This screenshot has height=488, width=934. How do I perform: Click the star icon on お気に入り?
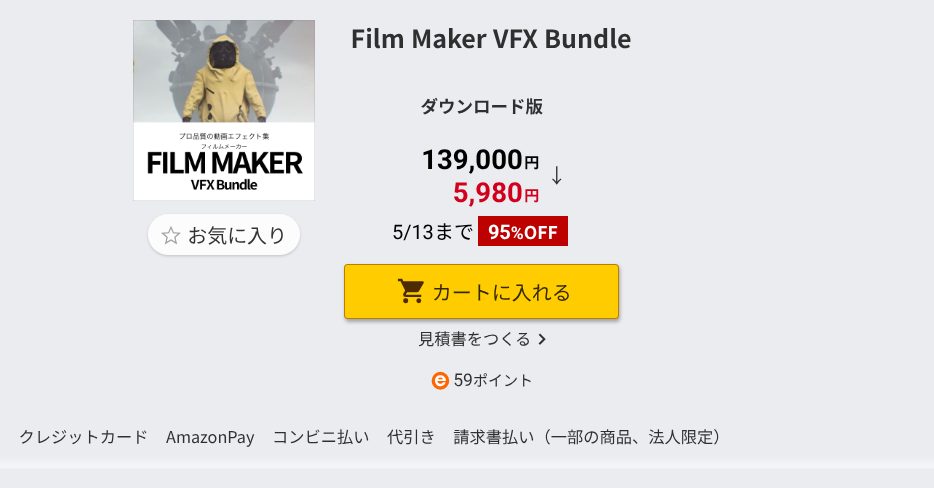[x=170, y=235]
